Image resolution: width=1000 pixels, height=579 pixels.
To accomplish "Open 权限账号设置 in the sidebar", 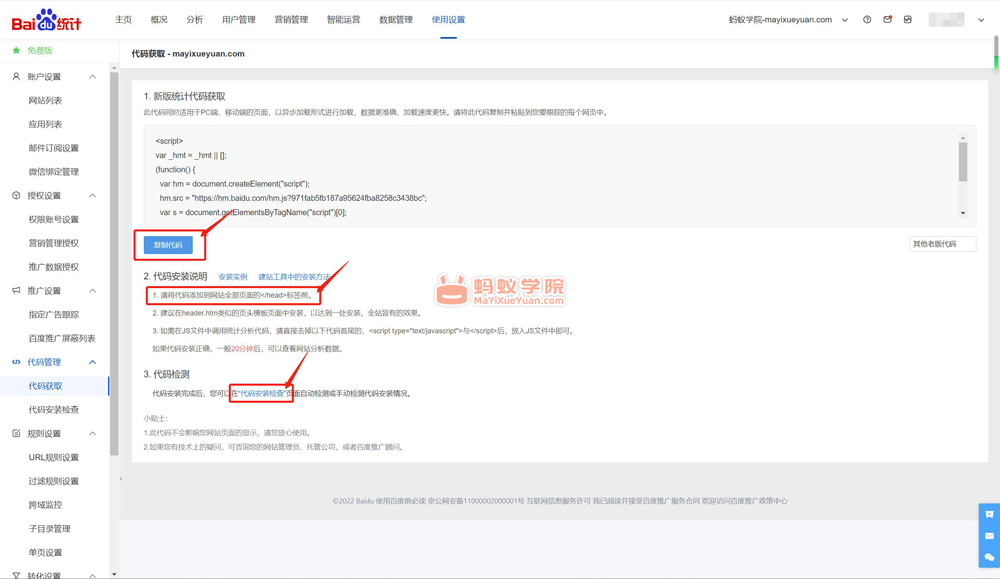I will (54, 219).
